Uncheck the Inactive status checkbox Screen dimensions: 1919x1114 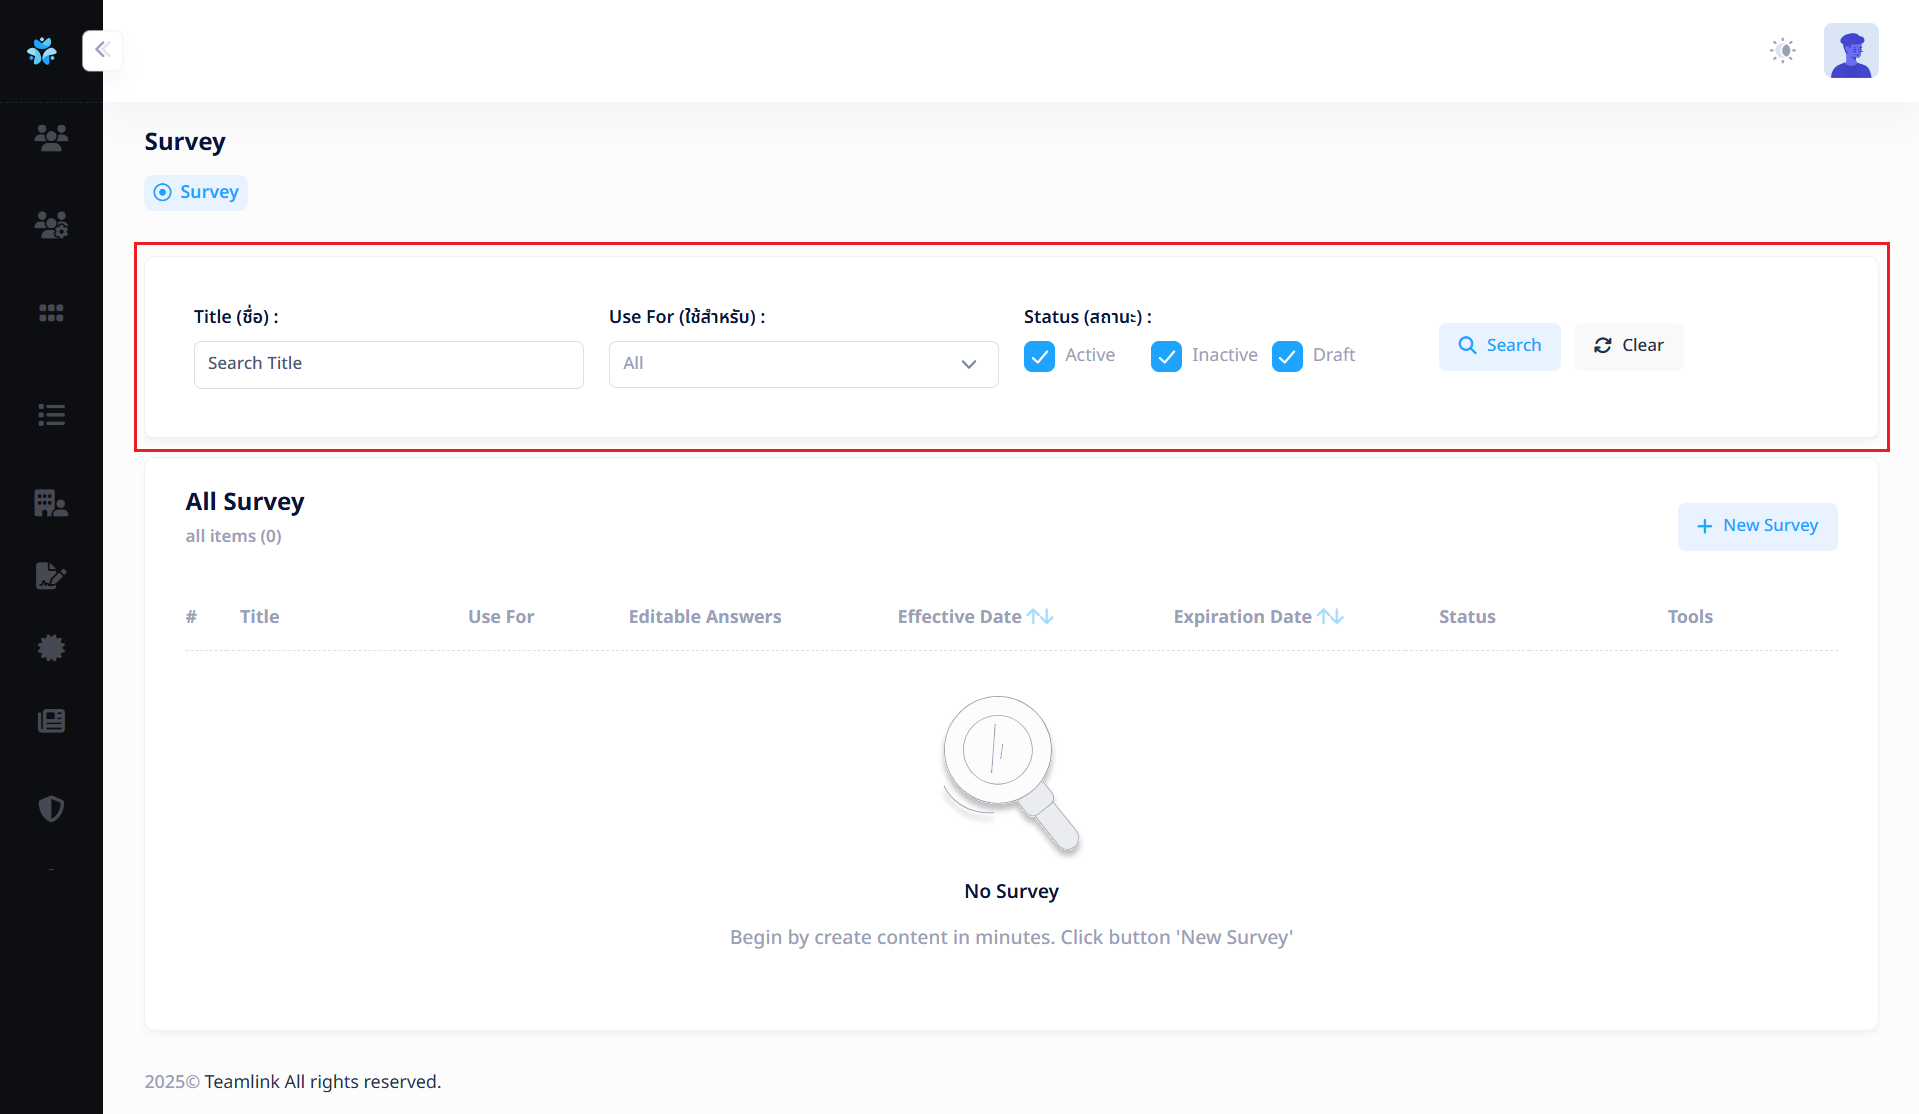1166,356
